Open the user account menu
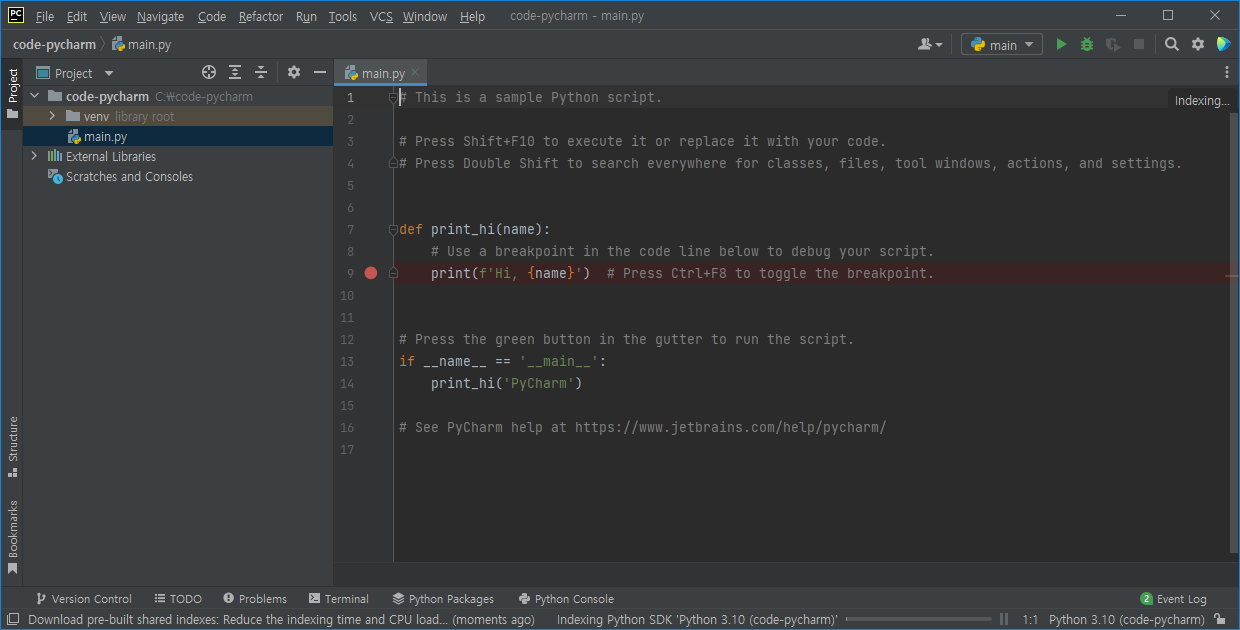This screenshot has height=630, width=1240. coord(930,44)
